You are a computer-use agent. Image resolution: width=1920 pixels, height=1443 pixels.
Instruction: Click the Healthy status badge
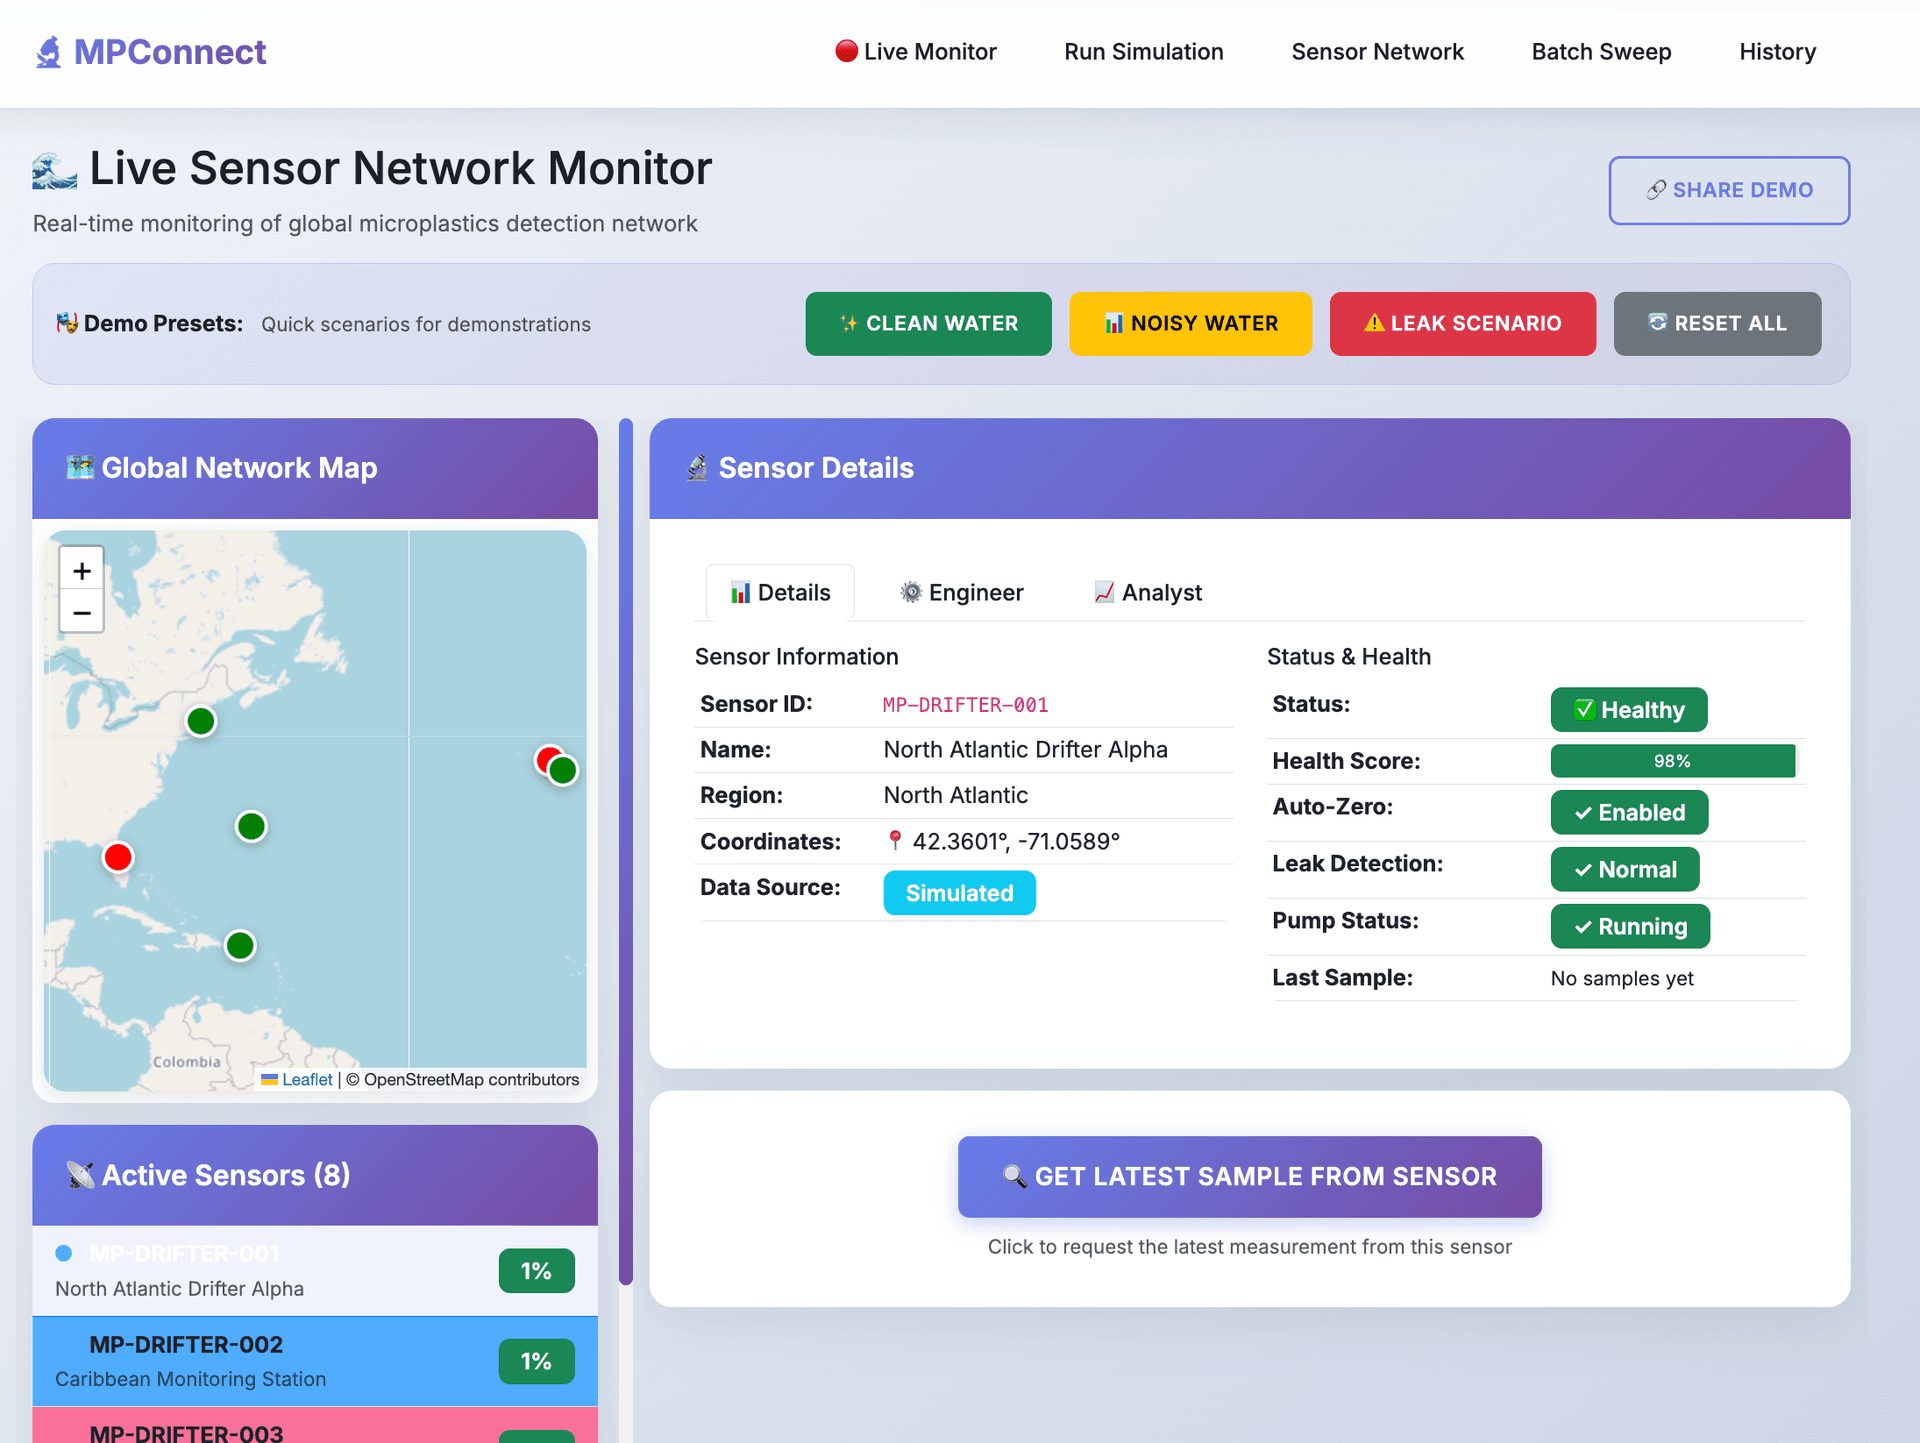pyautogui.click(x=1629, y=710)
